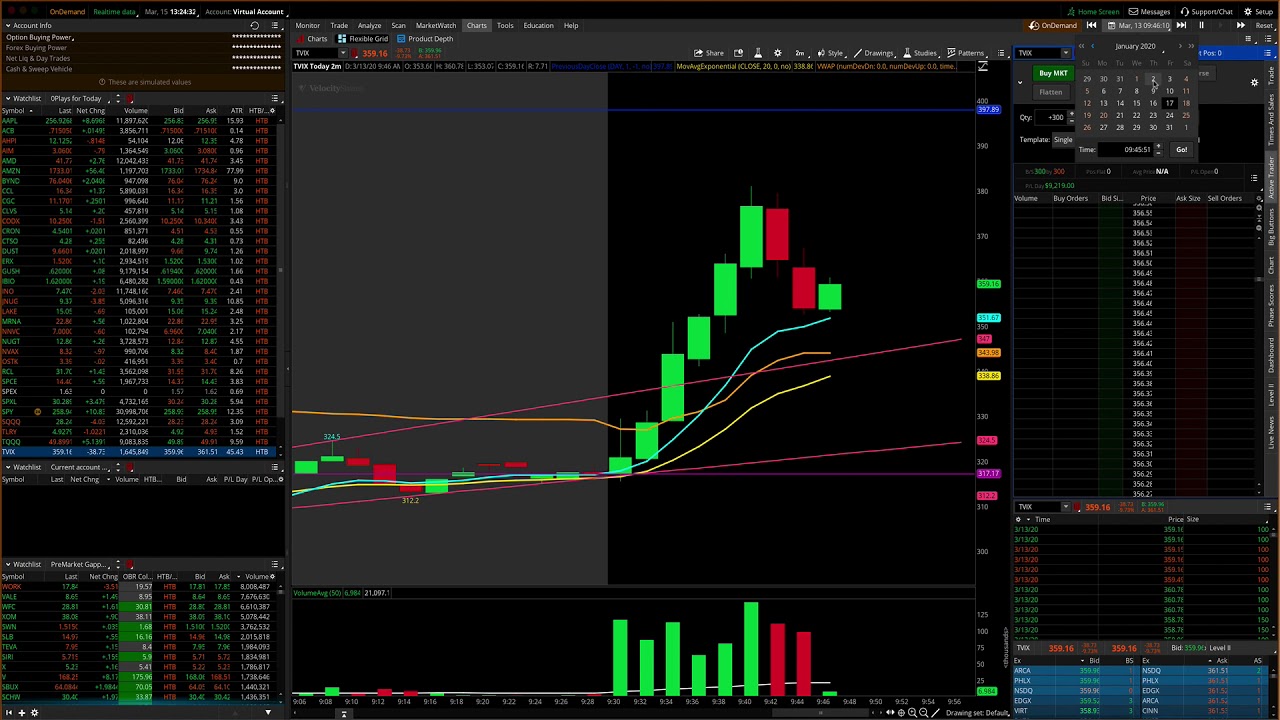The width and height of the screenshot is (1280, 720).
Task: Open Active Trader settings gear
Action: tap(1254, 82)
